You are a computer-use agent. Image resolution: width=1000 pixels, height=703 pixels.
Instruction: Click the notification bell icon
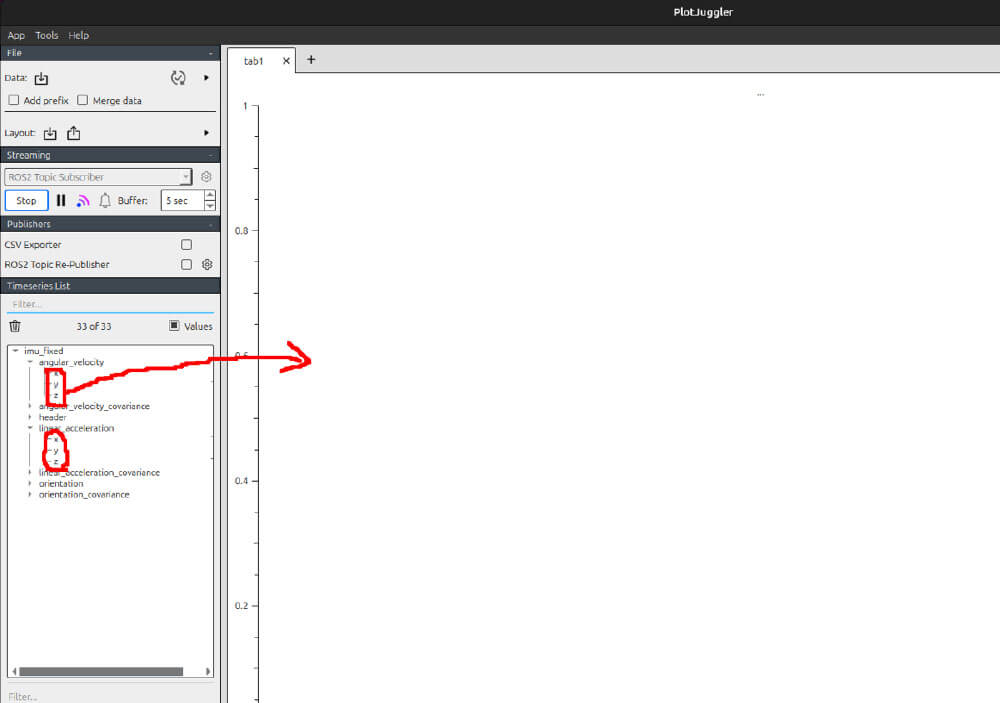(105, 201)
